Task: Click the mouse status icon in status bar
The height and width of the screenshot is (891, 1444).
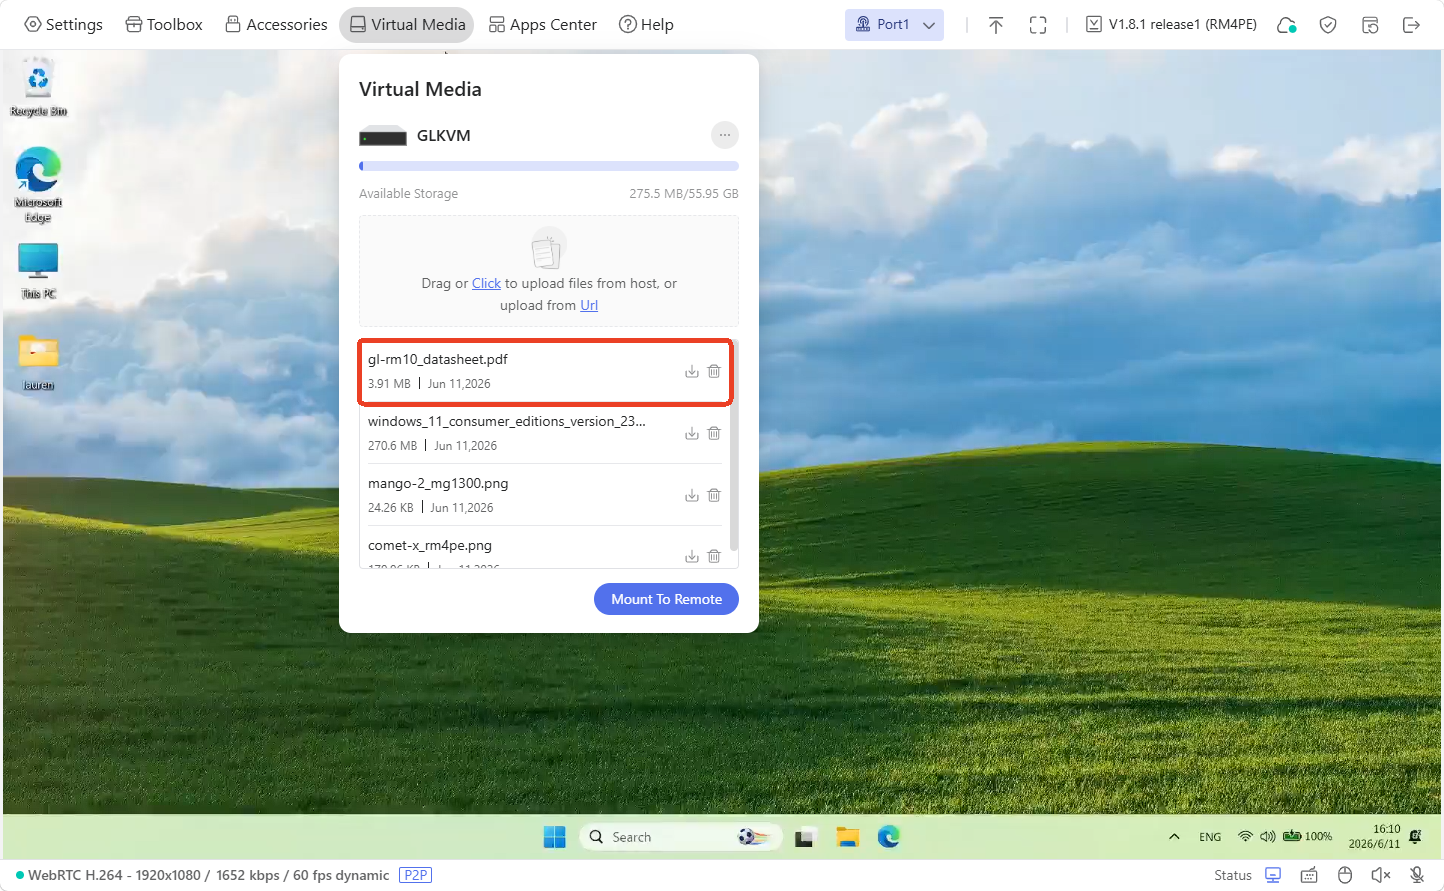Action: click(x=1345, y=875)
